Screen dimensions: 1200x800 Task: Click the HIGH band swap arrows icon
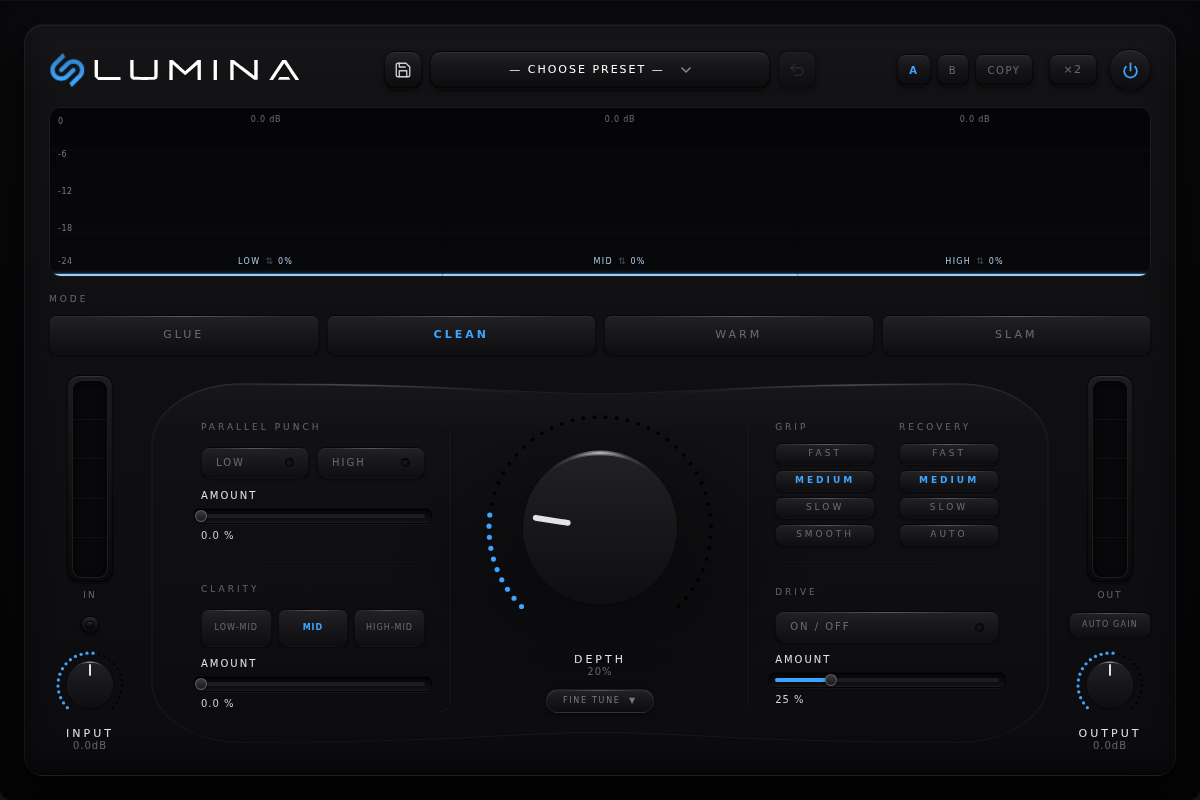pyautogui.click(x=980, y=261)
